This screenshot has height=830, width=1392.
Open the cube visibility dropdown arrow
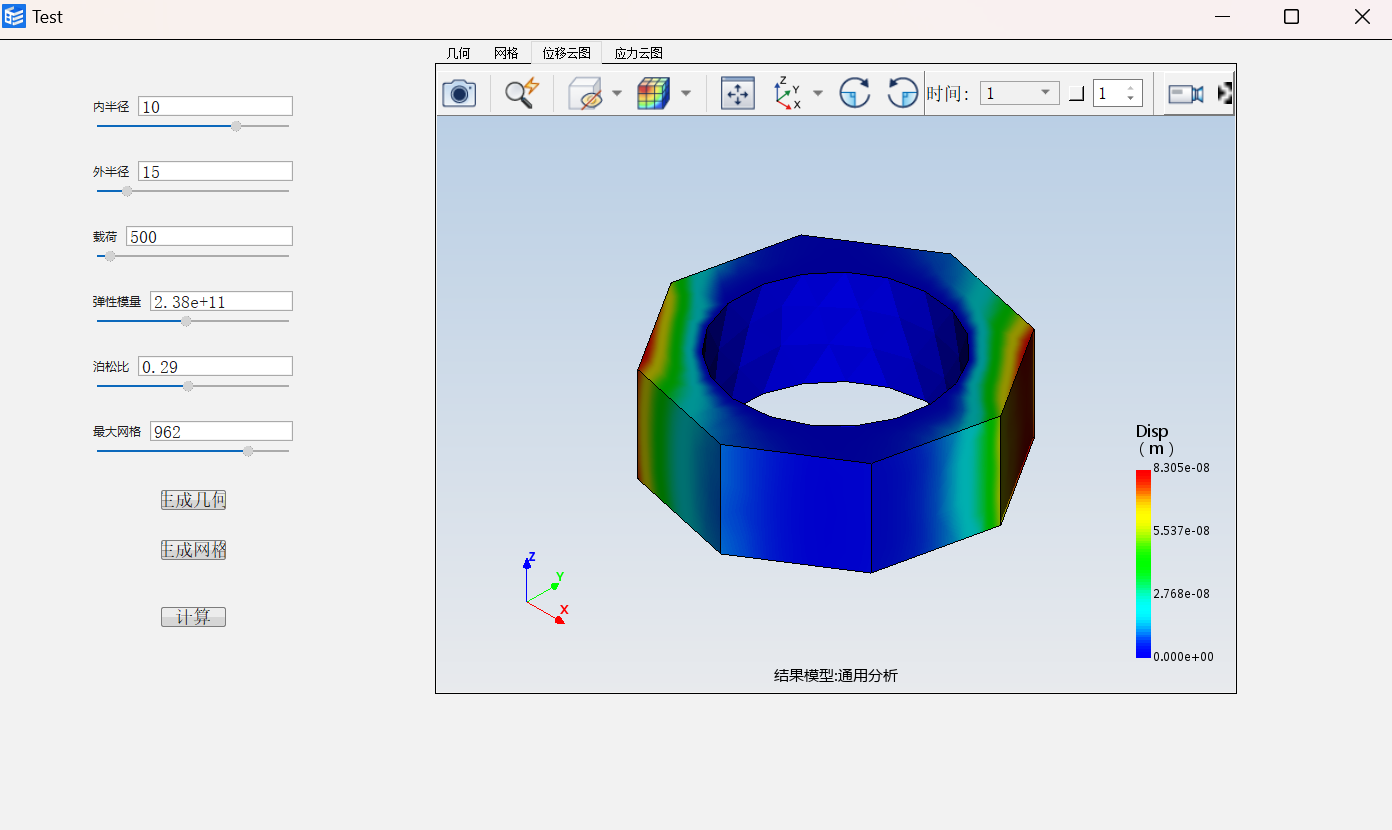coord(617,93)
